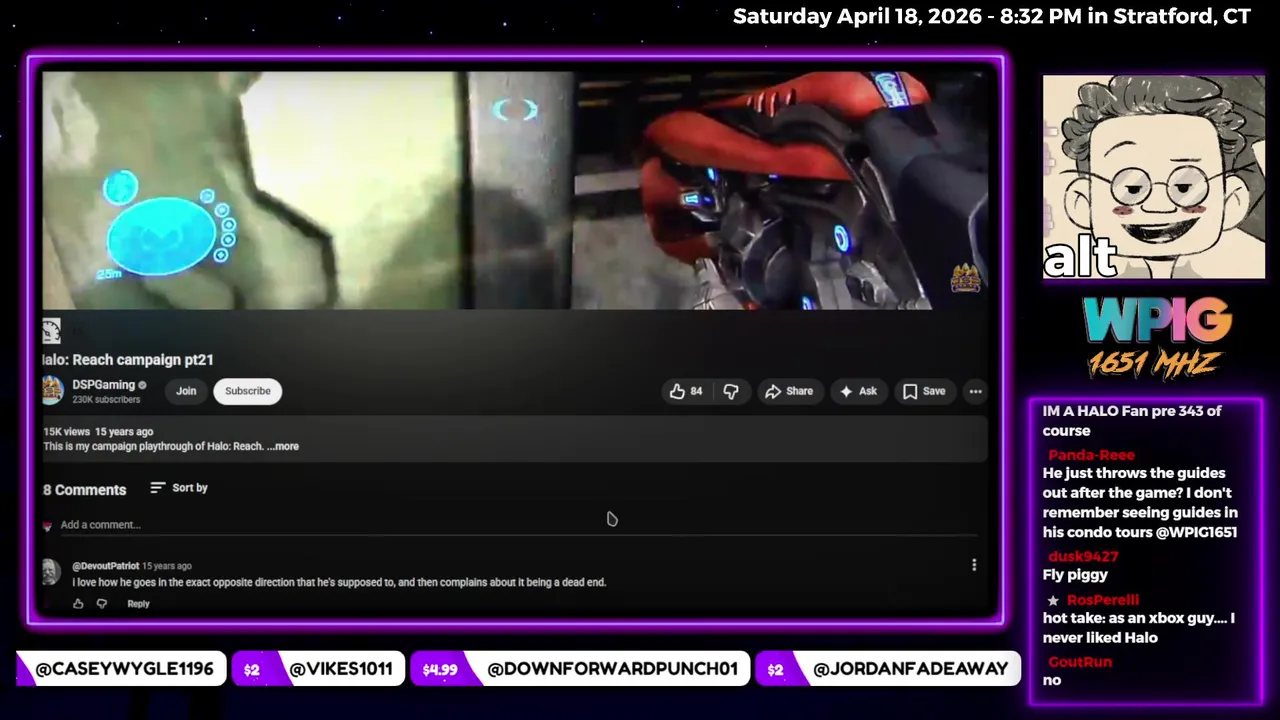Image resolution: width=1280 pixels, height=720 pixels.
Task: Click the @CASEYWYGLE1196 ticker name
Action: (124, 669)
